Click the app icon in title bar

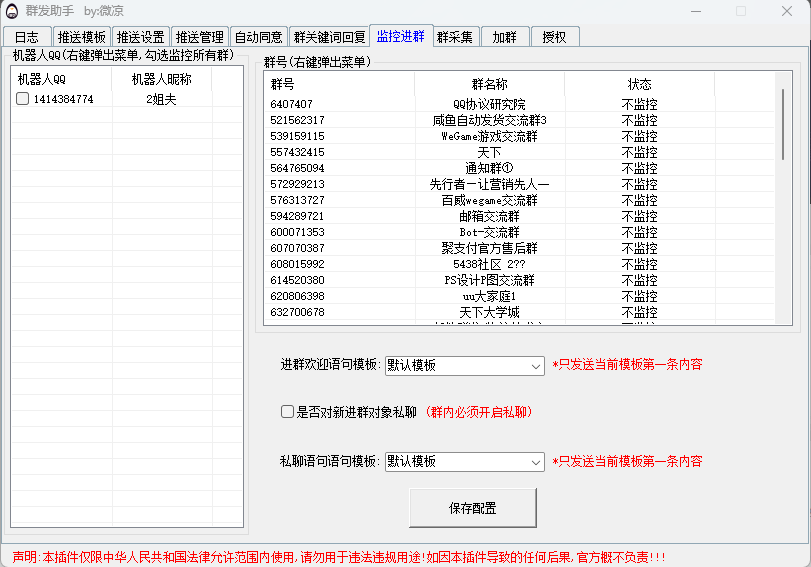[13, 11]
